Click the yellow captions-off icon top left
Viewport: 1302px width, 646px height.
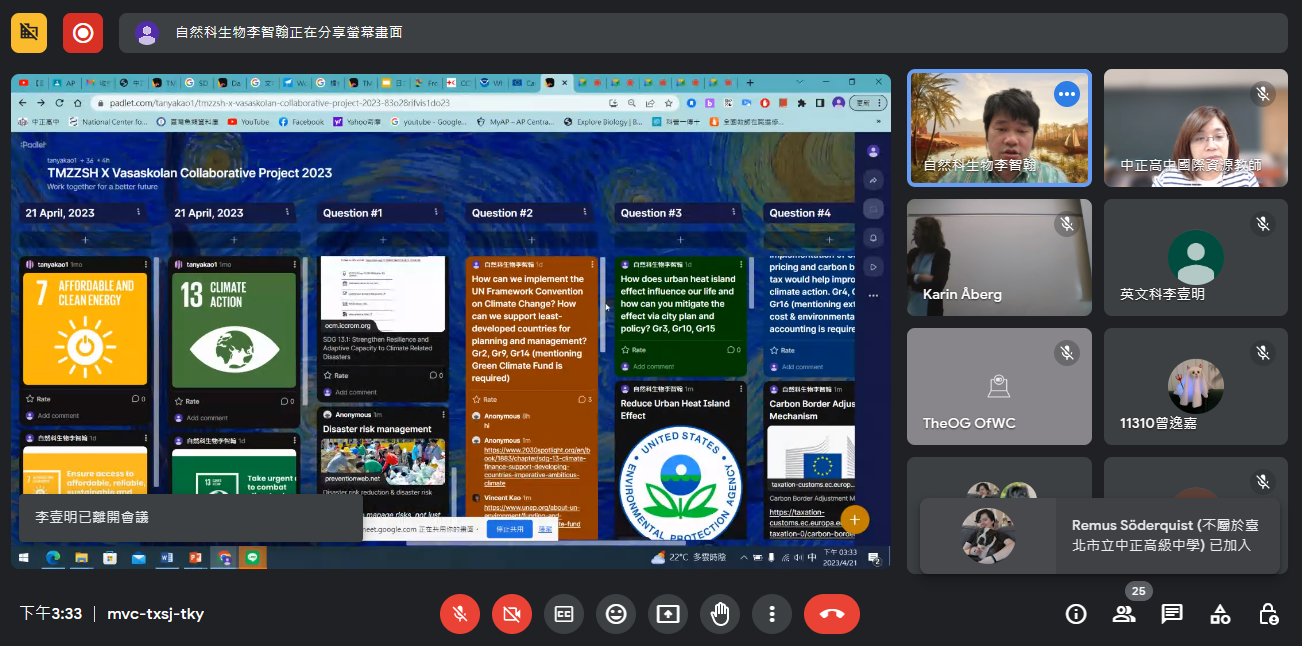[x=29, y=33]
